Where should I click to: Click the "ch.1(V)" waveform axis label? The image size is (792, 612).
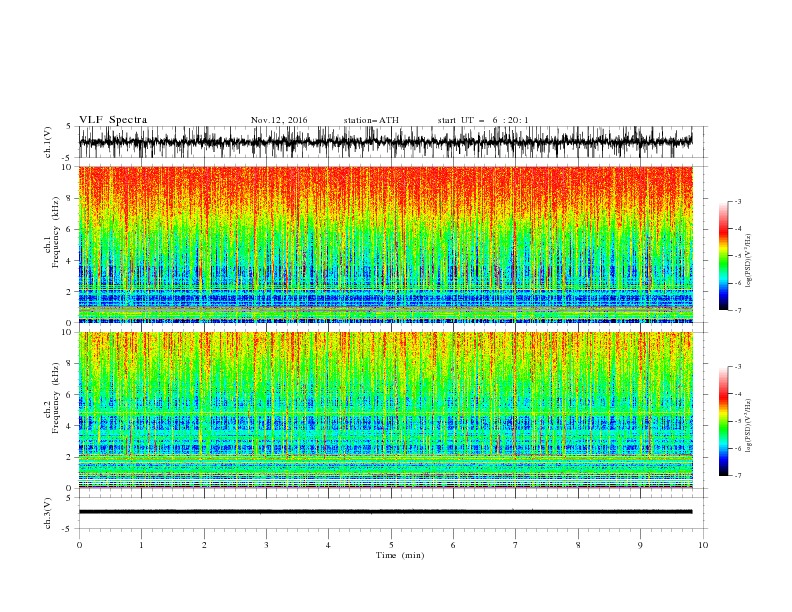pos(48,142)
